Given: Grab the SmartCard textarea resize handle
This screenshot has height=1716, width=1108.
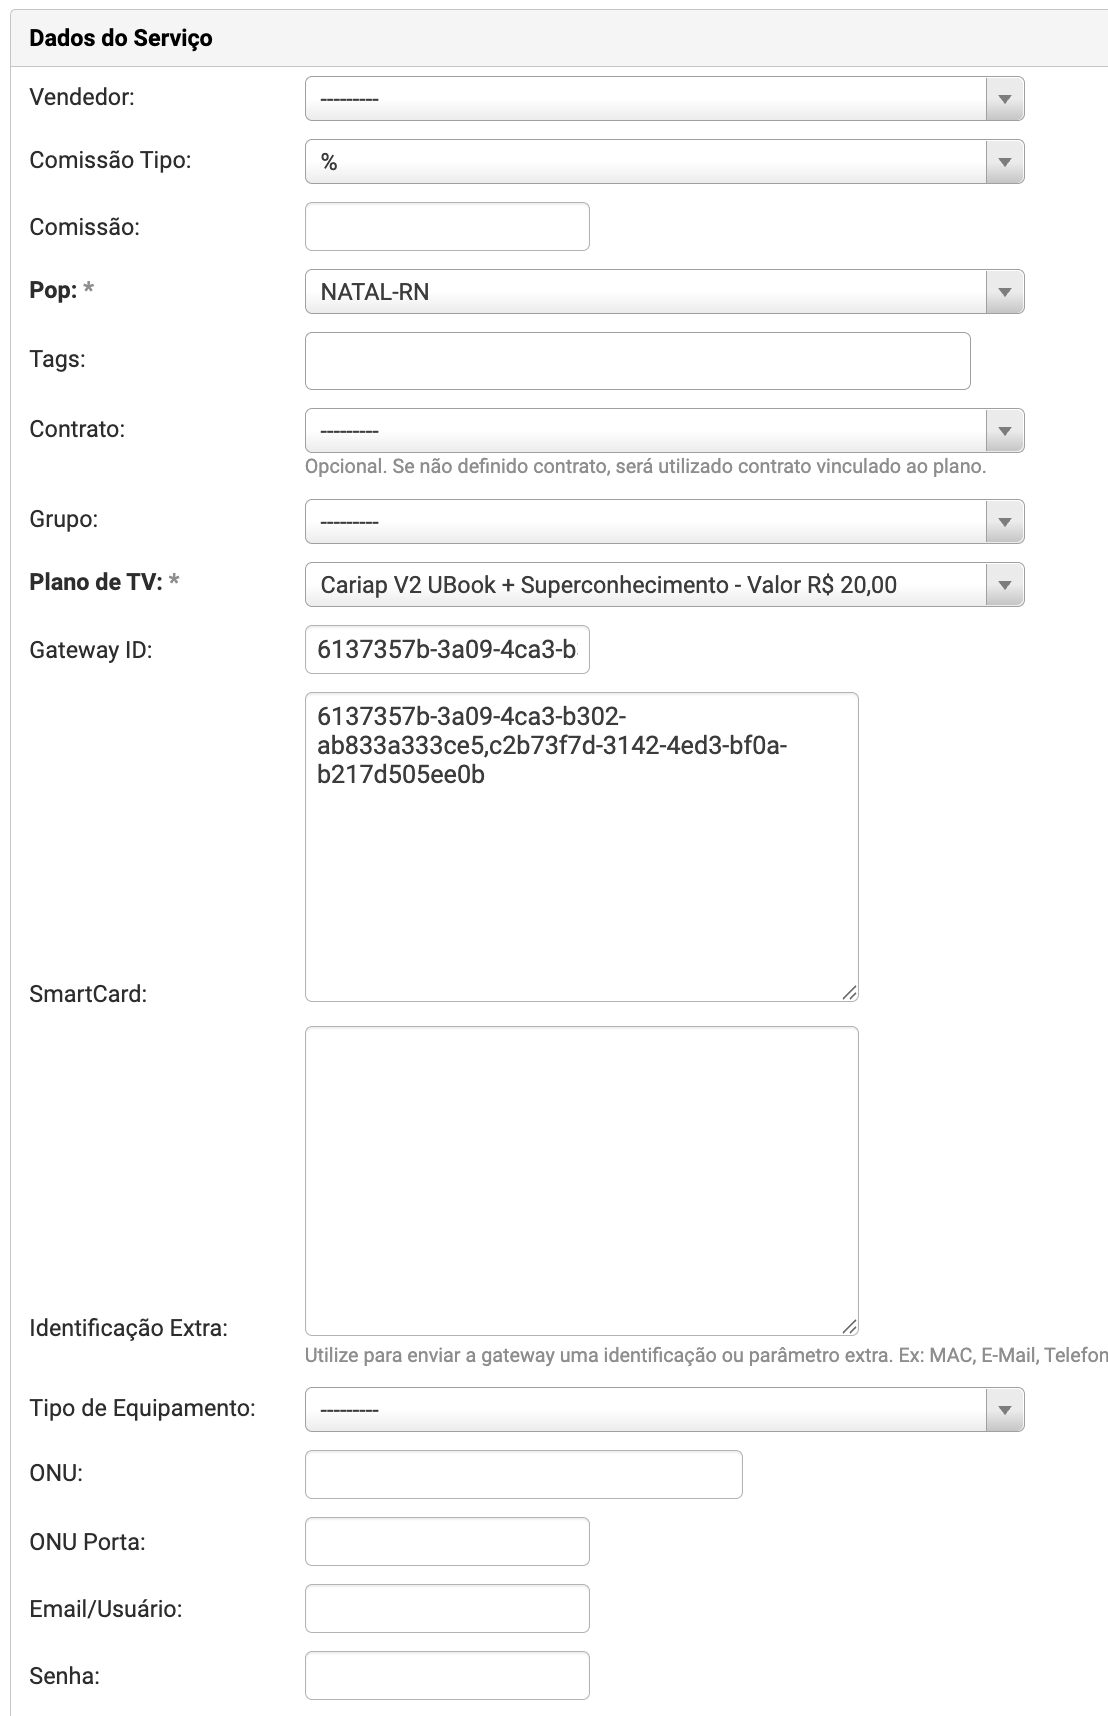Looking at the screenshot, I should (x=849, y=992).
